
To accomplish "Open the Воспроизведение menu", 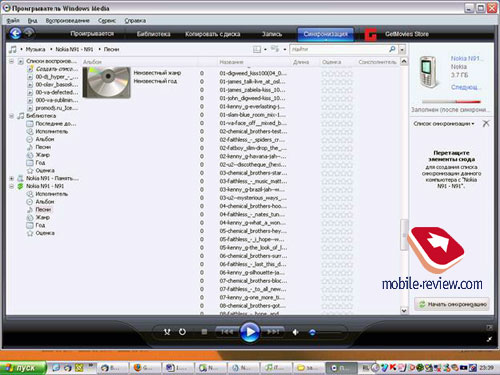I will tap(68, 20).
